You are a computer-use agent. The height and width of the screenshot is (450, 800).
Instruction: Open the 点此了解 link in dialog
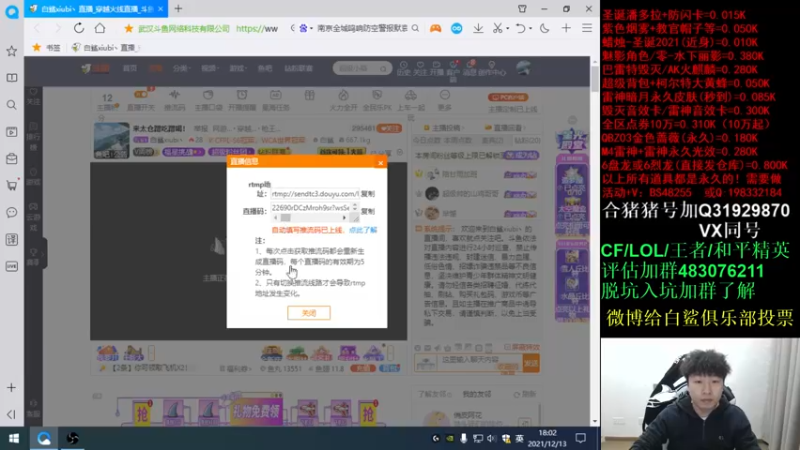tap(363, 230)
